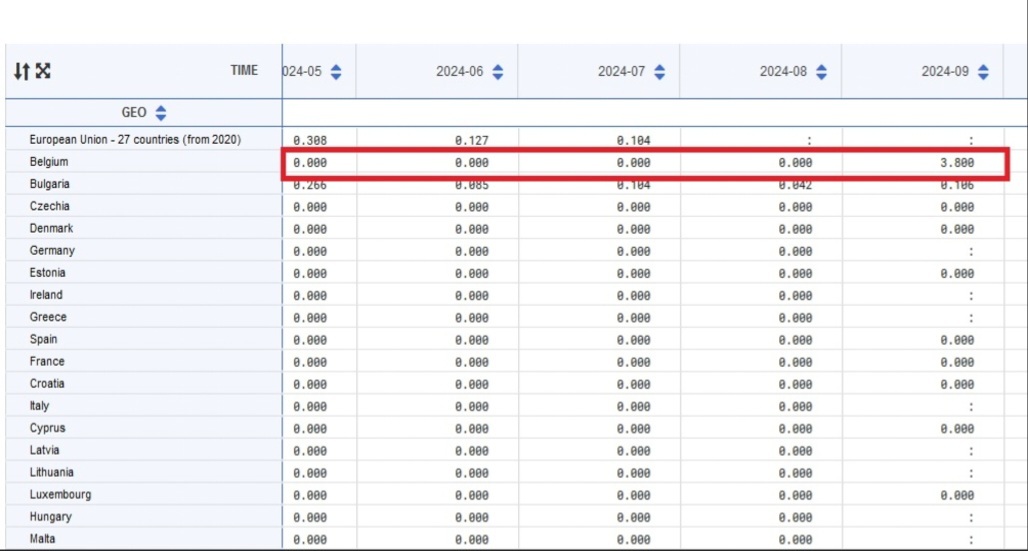Sort by the 2024-07 column arrows
Image resolution: width=1028 pixels, height=551 pixels.
[x=660, y=72]
